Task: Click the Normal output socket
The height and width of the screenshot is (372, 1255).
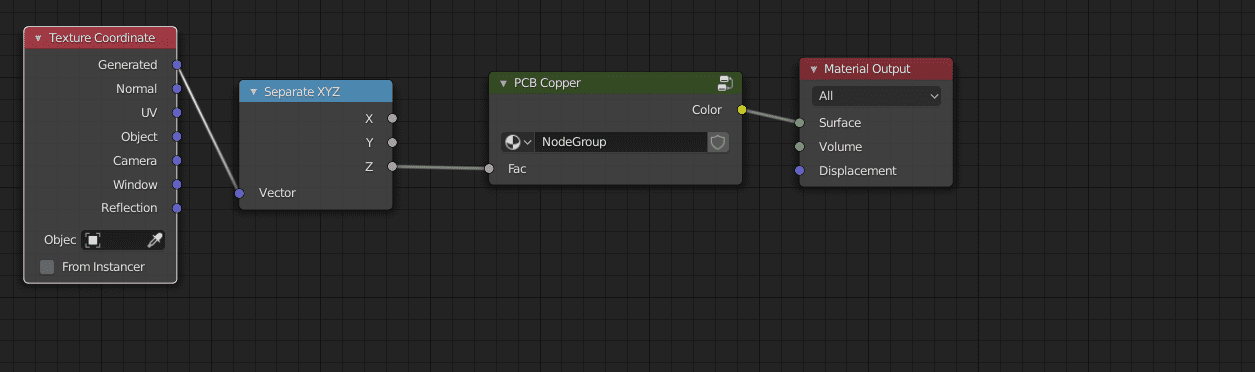Action: click(177, 89)
